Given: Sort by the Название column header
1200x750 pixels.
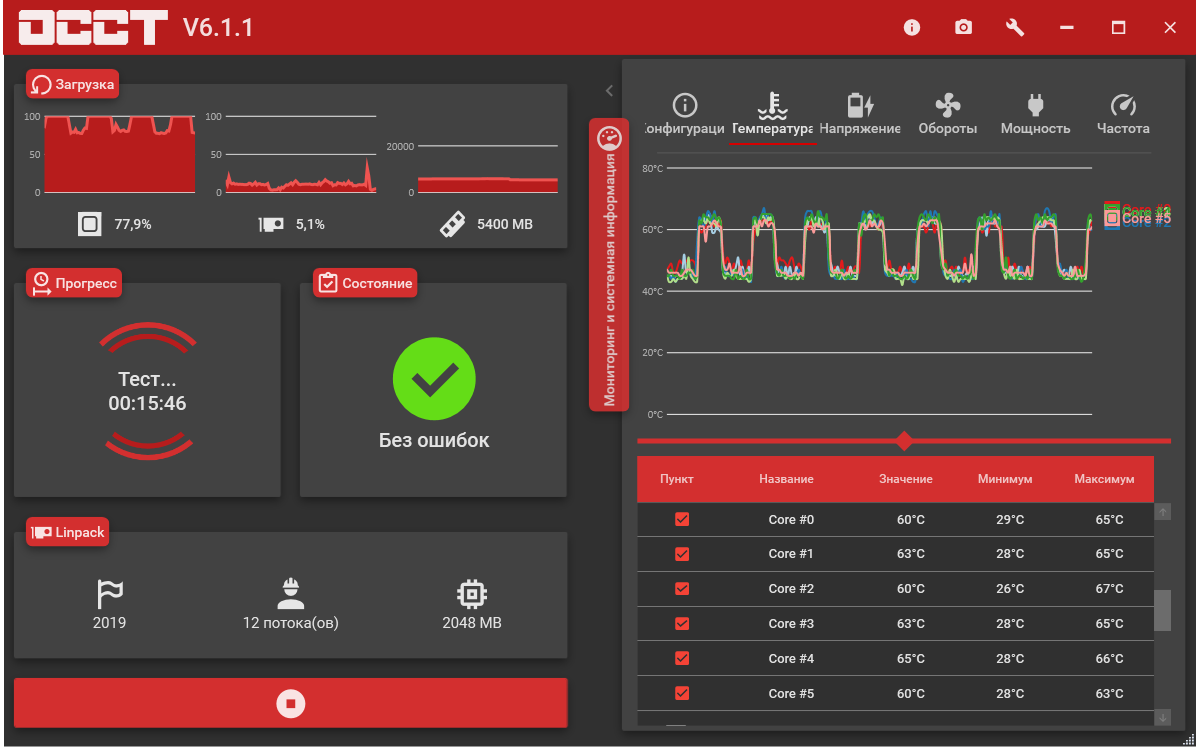Looking at the screenshot, I should [x=786, y=479].
